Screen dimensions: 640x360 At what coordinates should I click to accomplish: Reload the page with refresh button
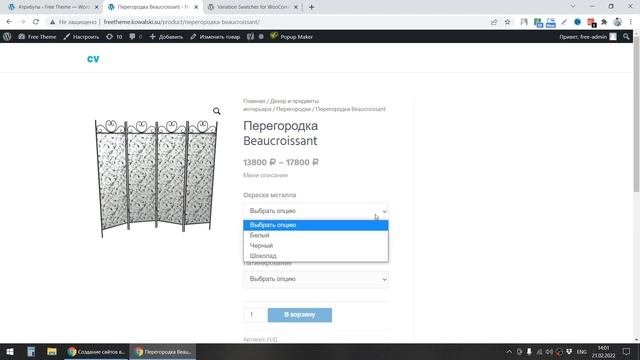pyautogui.click(x=36, y=22)
